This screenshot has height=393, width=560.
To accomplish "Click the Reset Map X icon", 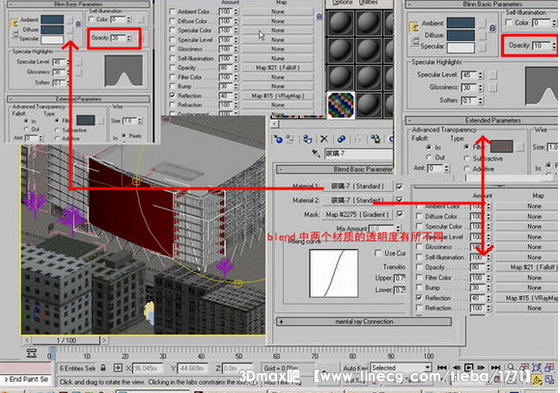I will 324,139.
